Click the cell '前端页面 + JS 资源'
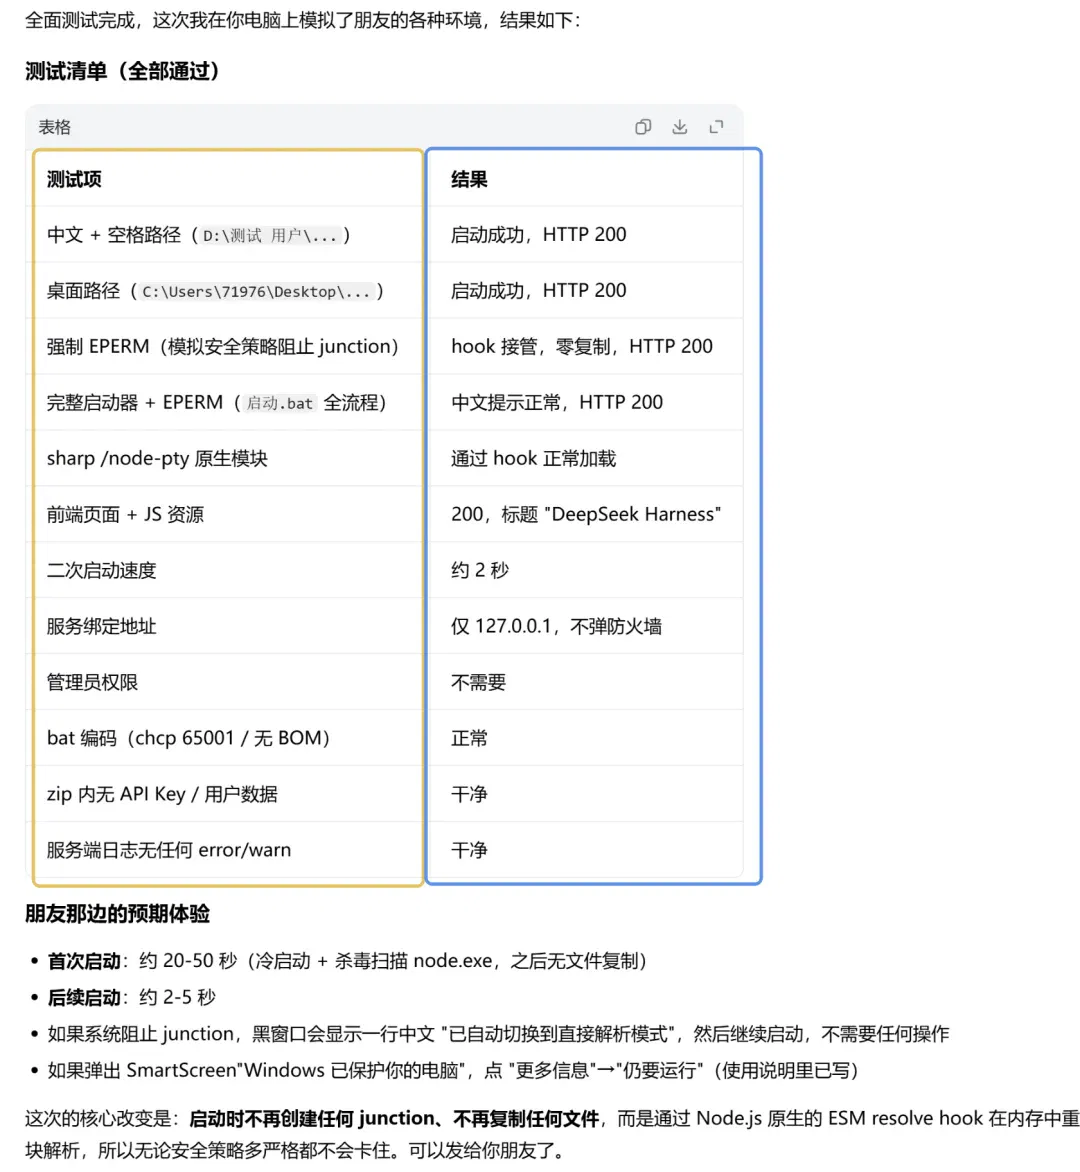The width and height of the screenshot is (1080, 1172). pyautogui.click(x=125, y=514)
